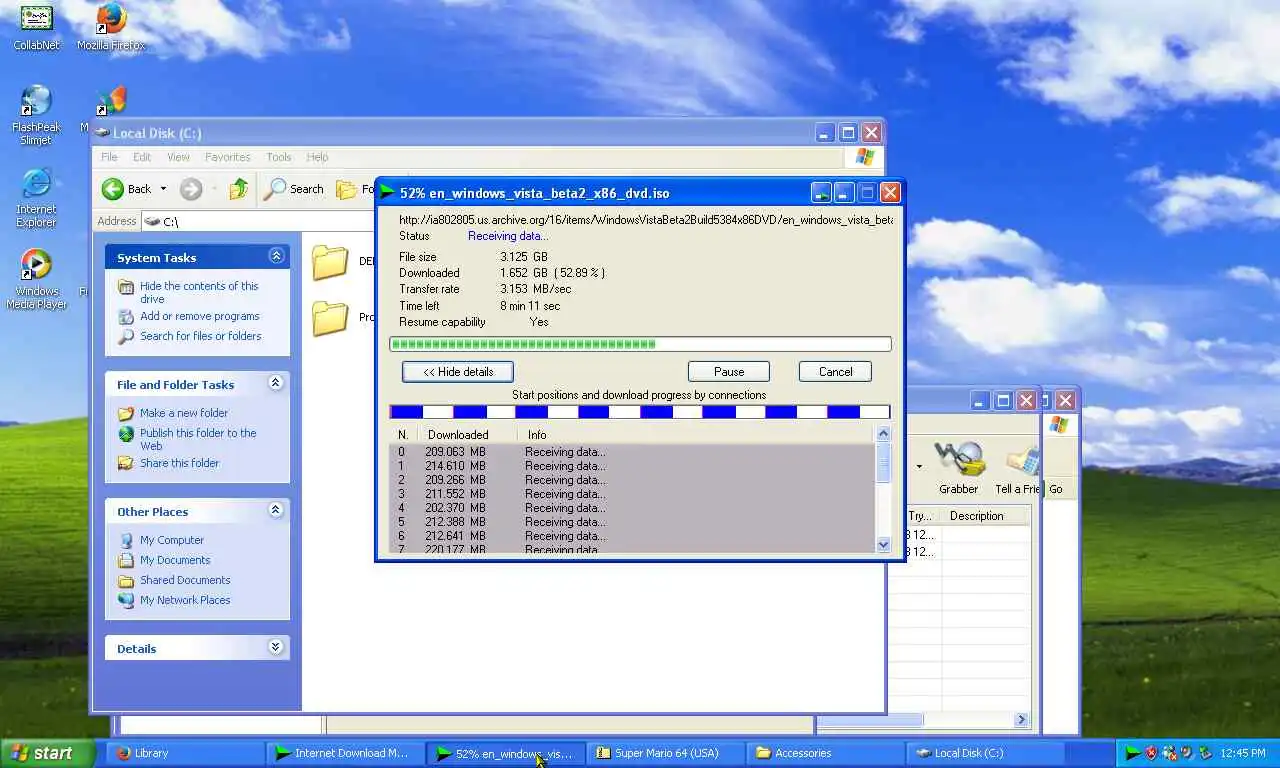The image size is (1280, 768).
Task: Open the Grabber tool in IDM window
Action: [x=958, y=468]
